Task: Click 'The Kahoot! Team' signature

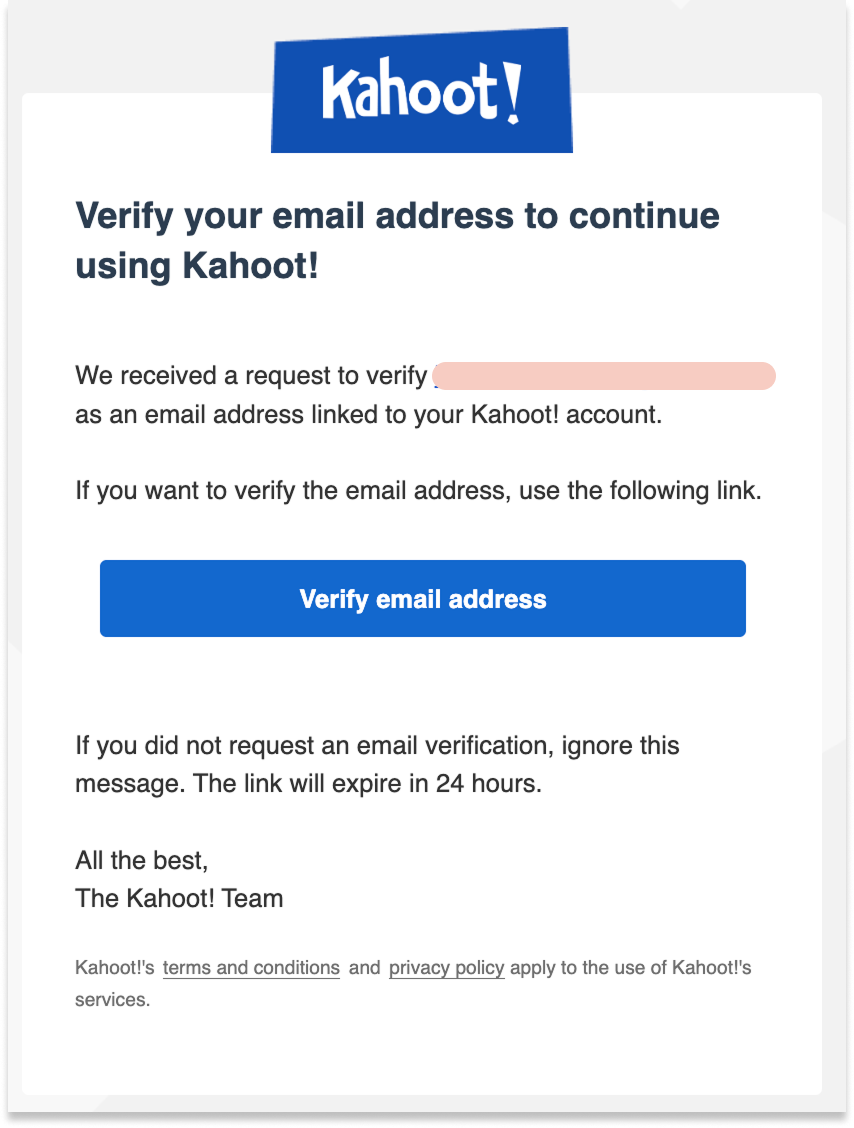Action: (179, 899)
